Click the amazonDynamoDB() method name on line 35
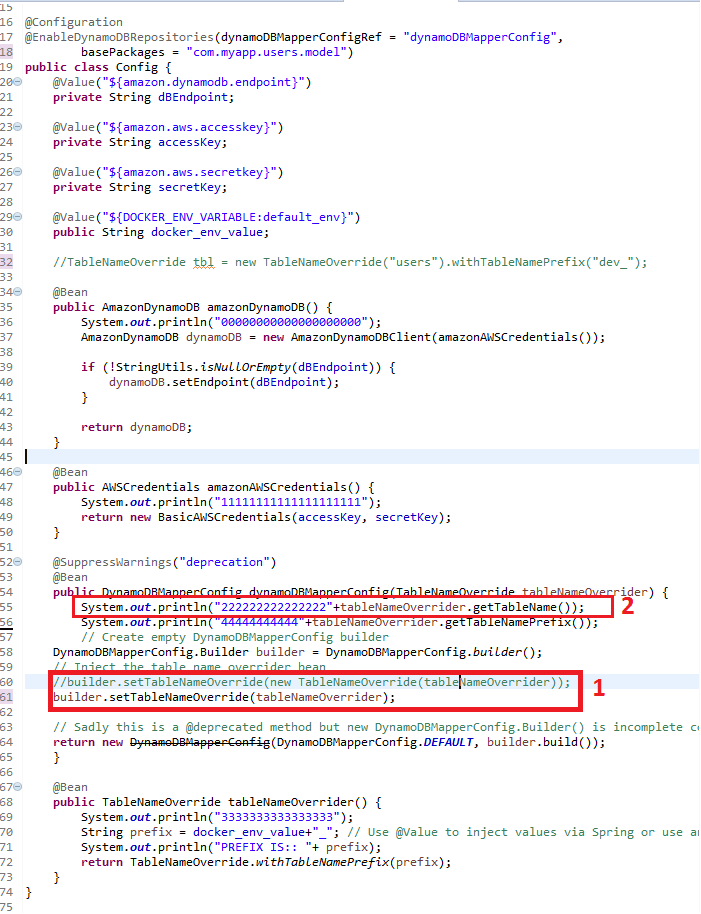 tap(263, 307)
